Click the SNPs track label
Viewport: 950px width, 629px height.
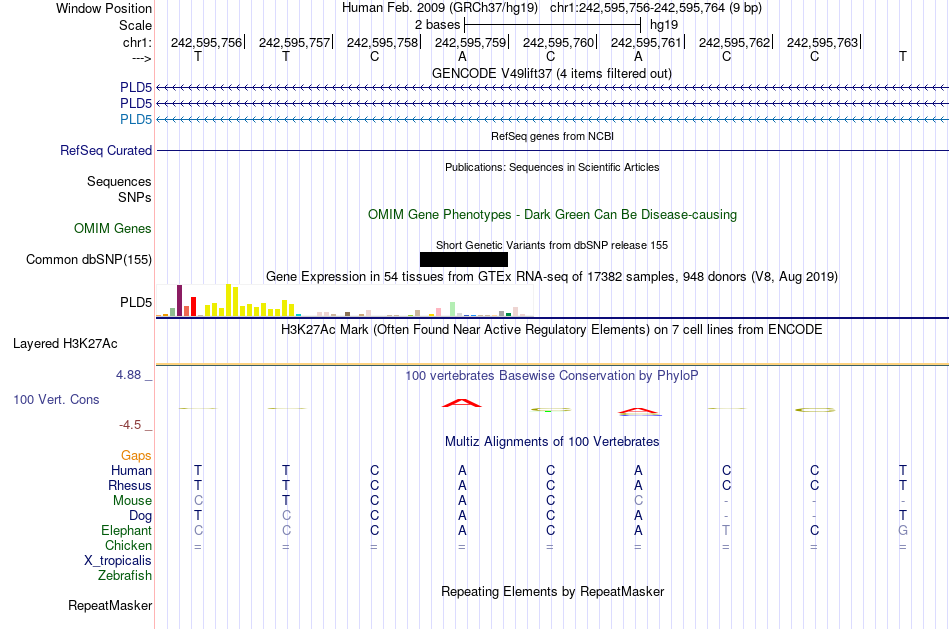click(135, 197)
